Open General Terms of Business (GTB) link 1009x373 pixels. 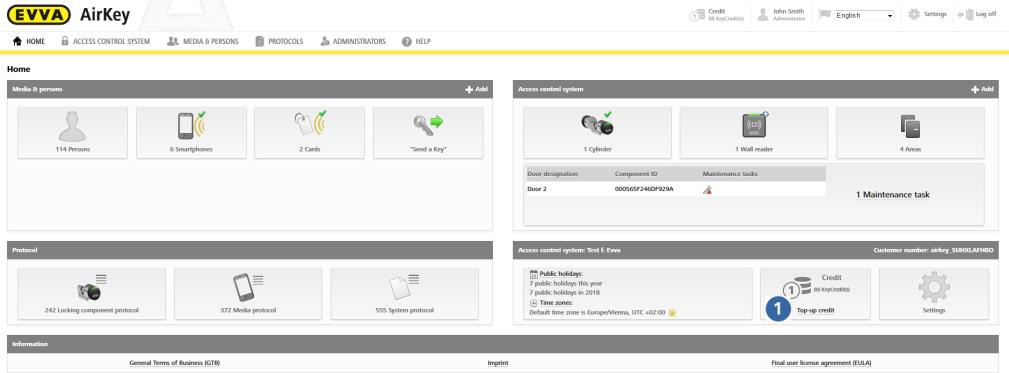[x=175, y=363]
